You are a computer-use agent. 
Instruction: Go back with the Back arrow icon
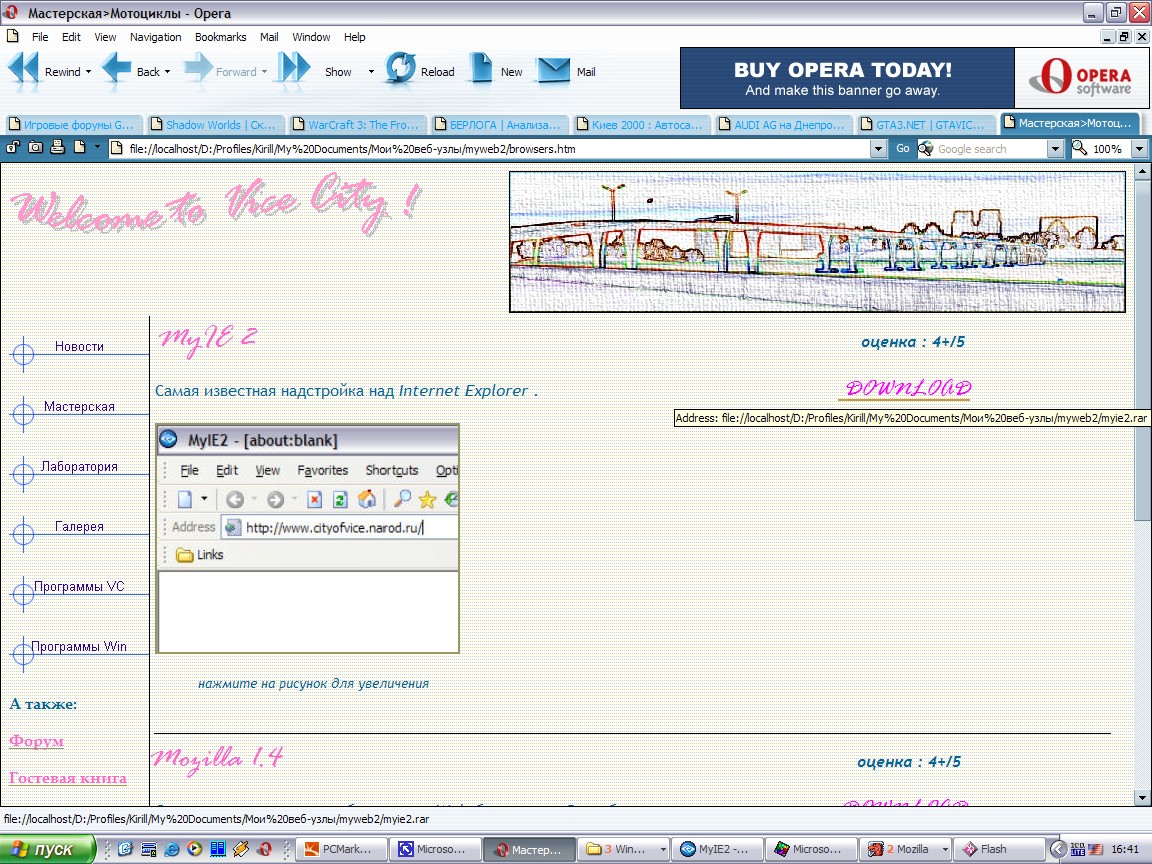(x=116, y=70)
